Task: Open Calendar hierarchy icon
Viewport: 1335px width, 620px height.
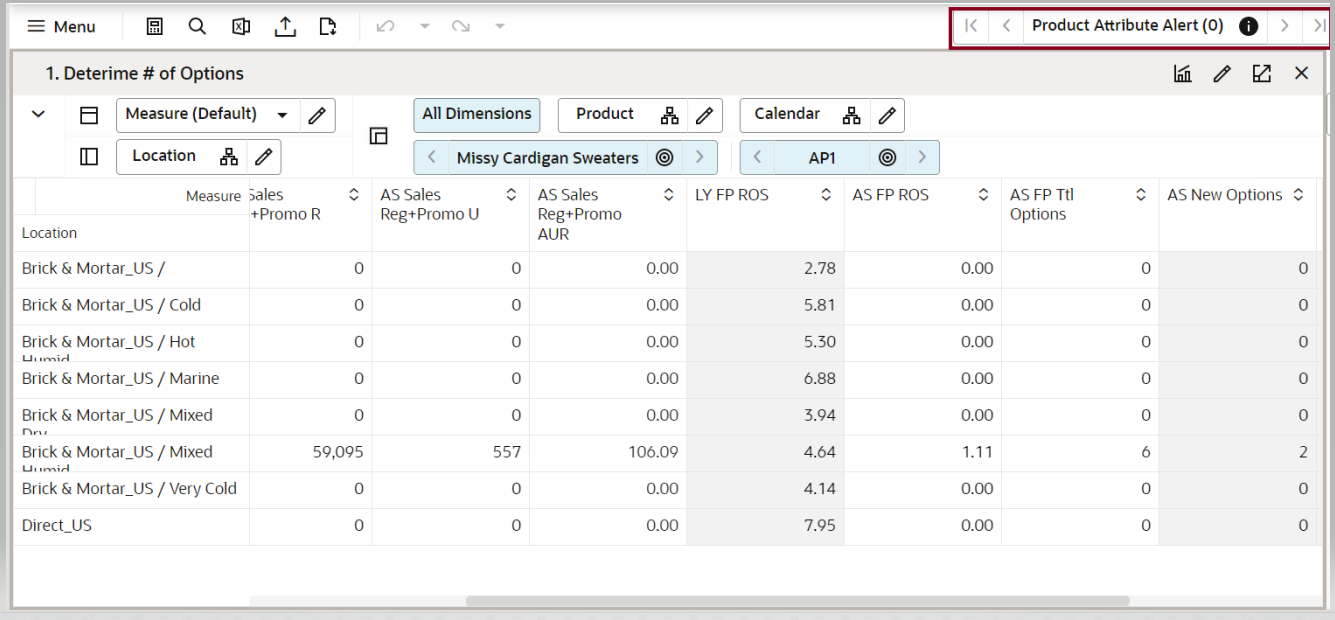Action: click(851, 115)
